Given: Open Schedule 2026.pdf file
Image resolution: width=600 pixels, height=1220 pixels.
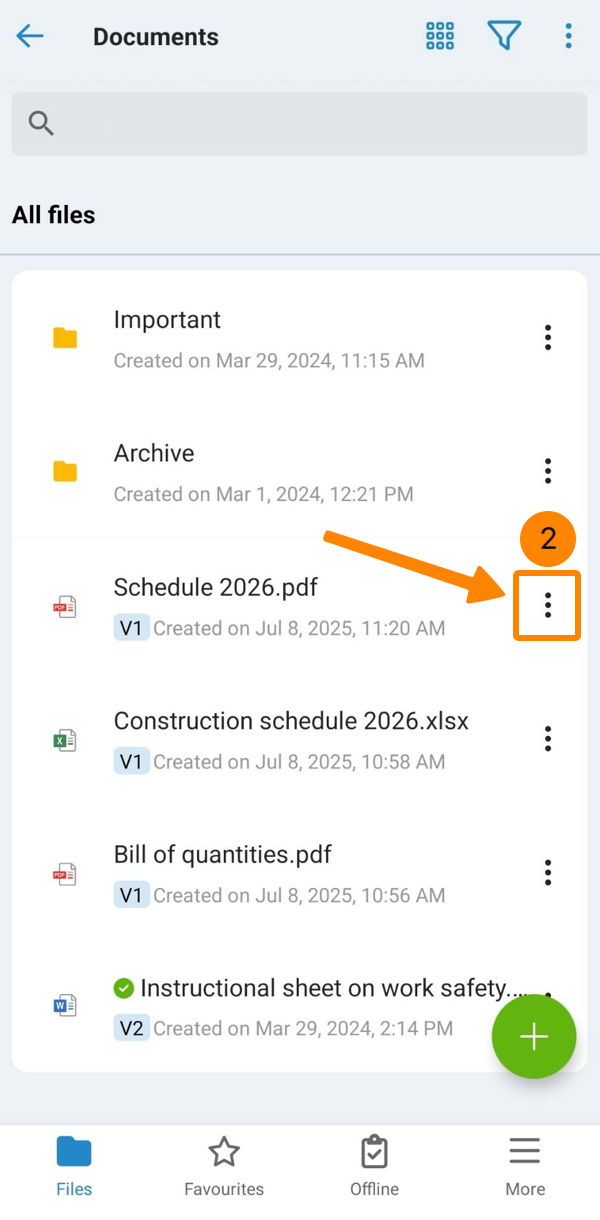Looking at the screenshot, I should [x=216, y=588].
